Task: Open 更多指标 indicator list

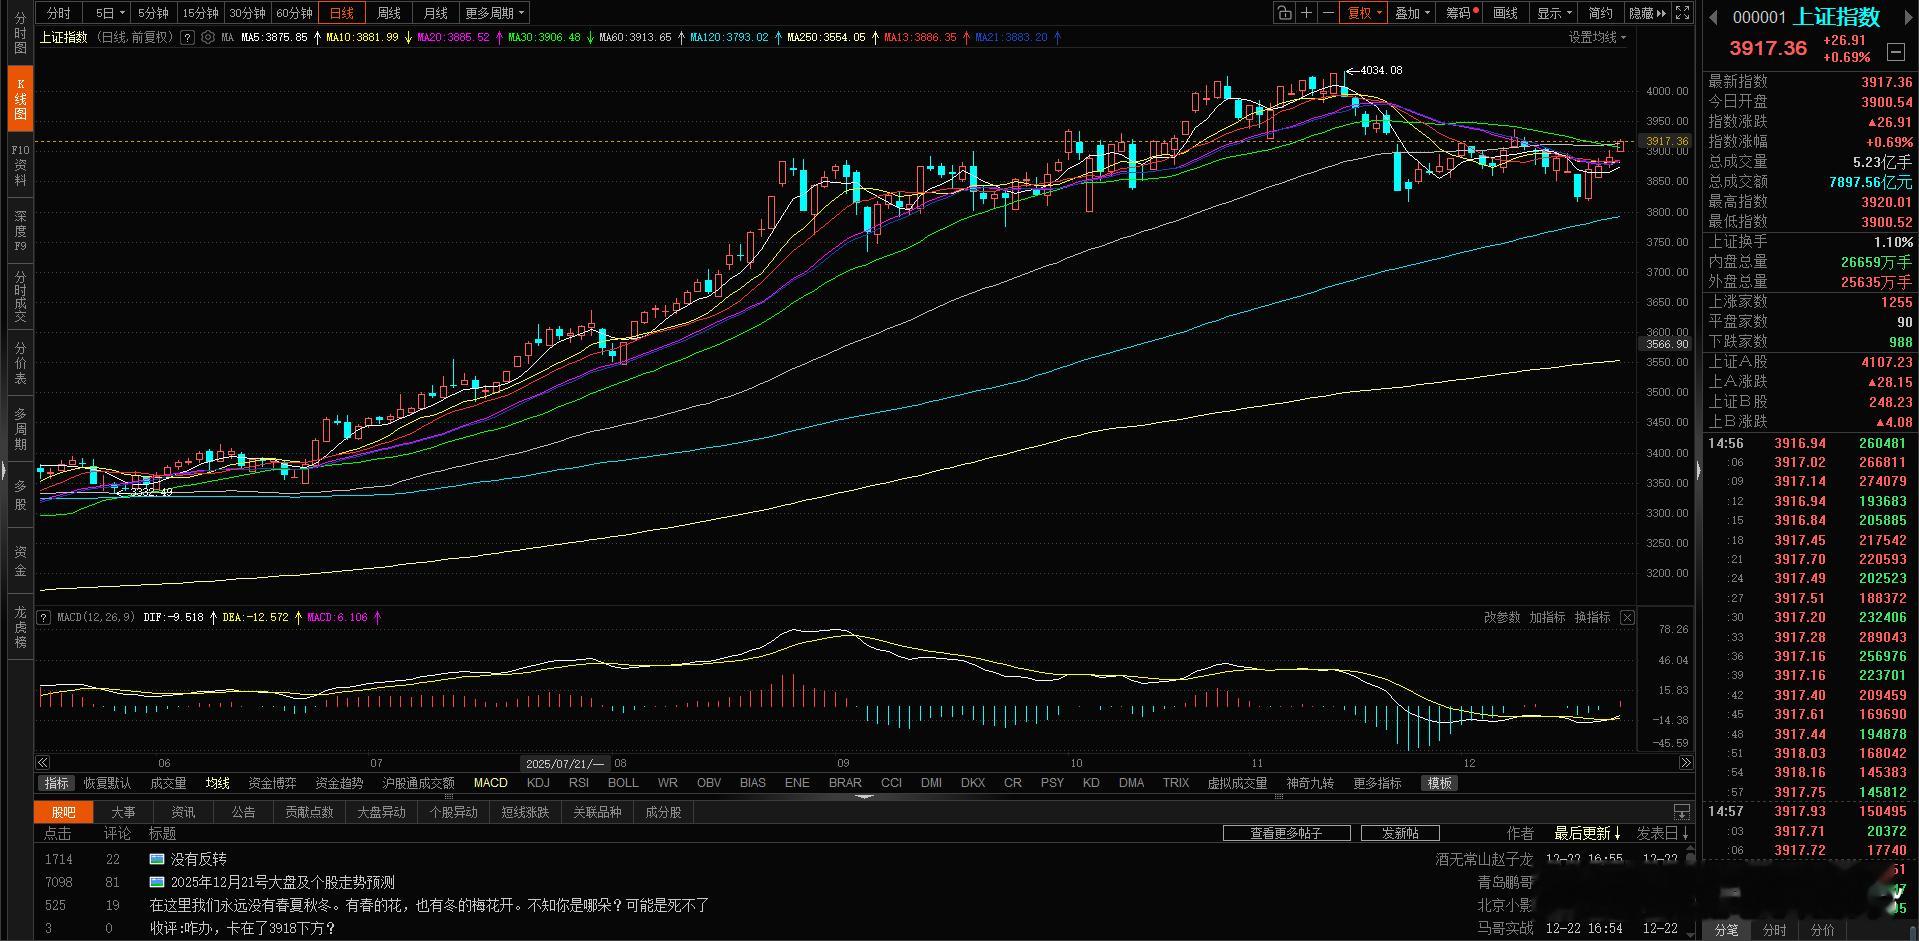Action: click(x=1377, y=783)
